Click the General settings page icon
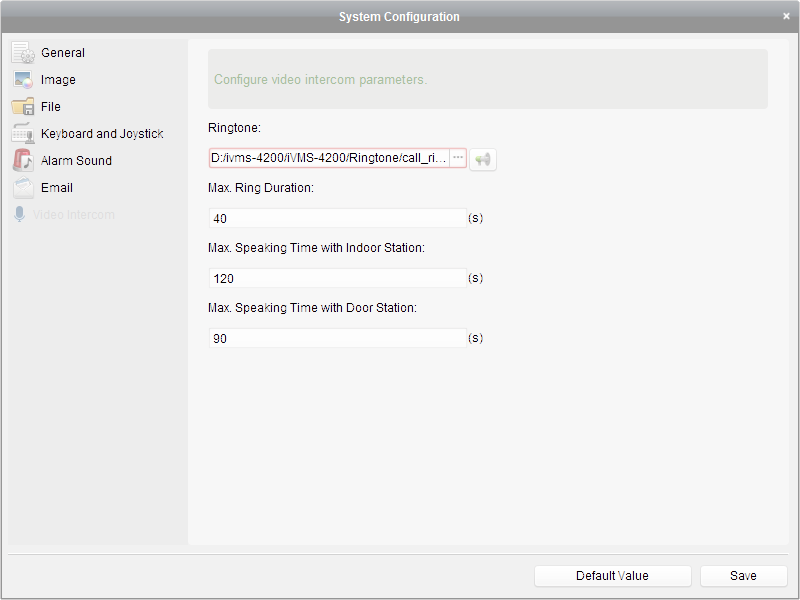 [23, 53]
